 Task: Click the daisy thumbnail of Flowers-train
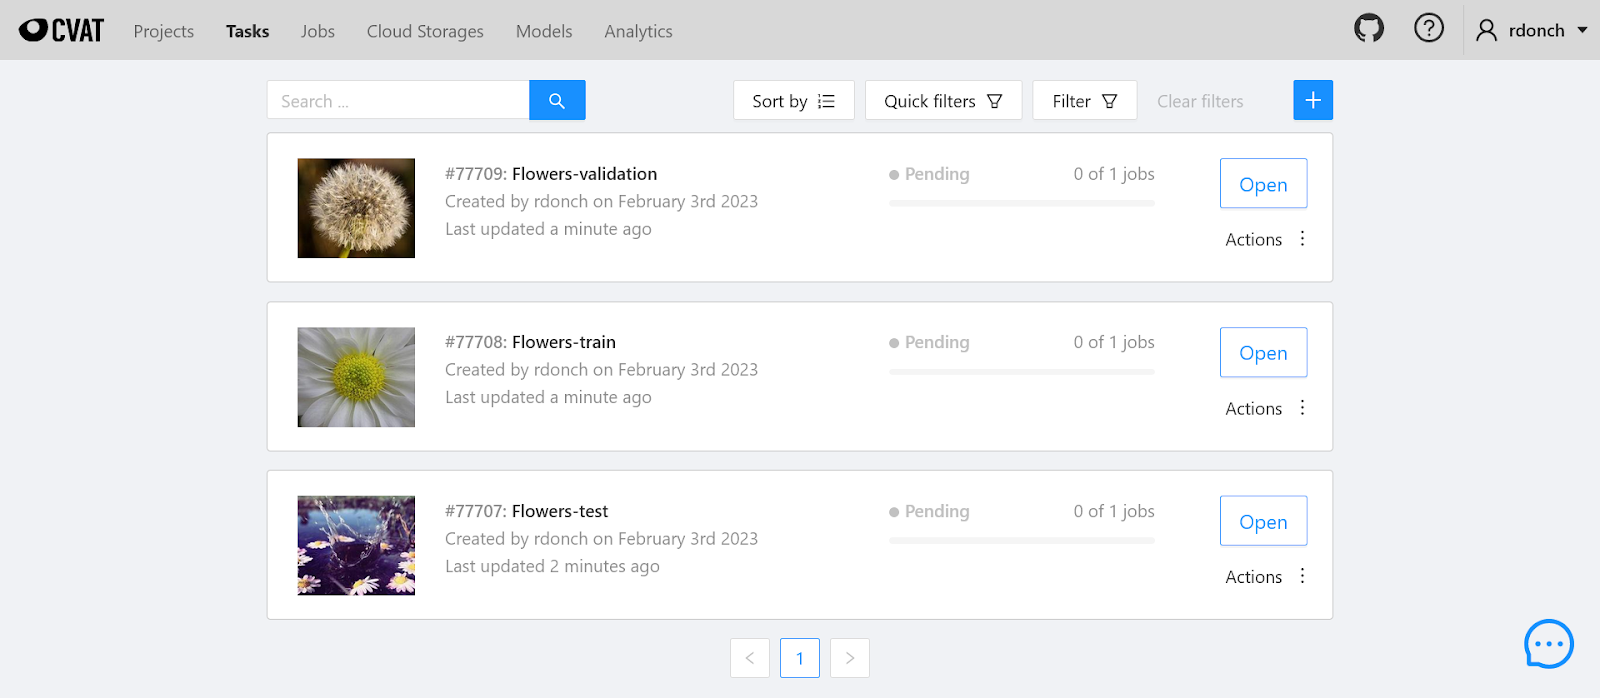pyautogui.click(x=356, y=377)
